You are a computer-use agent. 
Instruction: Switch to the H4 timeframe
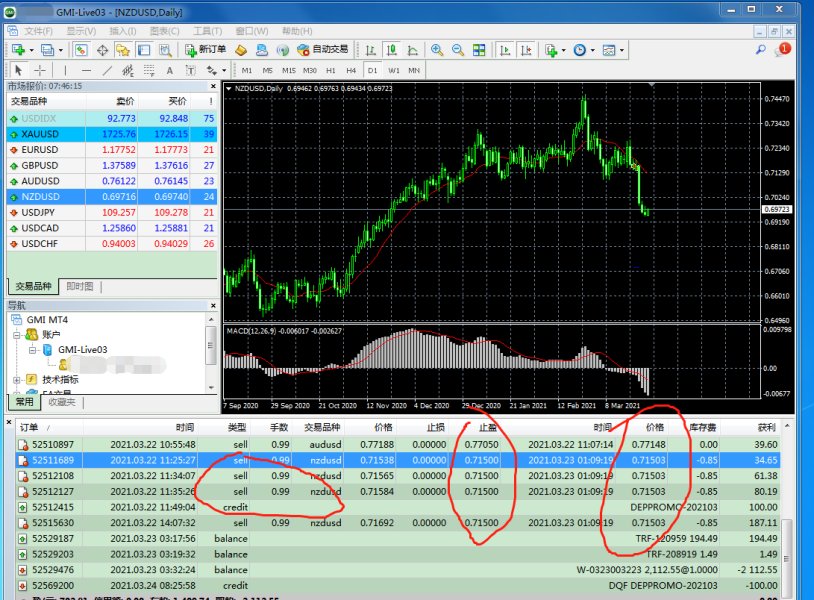[351, 70]
